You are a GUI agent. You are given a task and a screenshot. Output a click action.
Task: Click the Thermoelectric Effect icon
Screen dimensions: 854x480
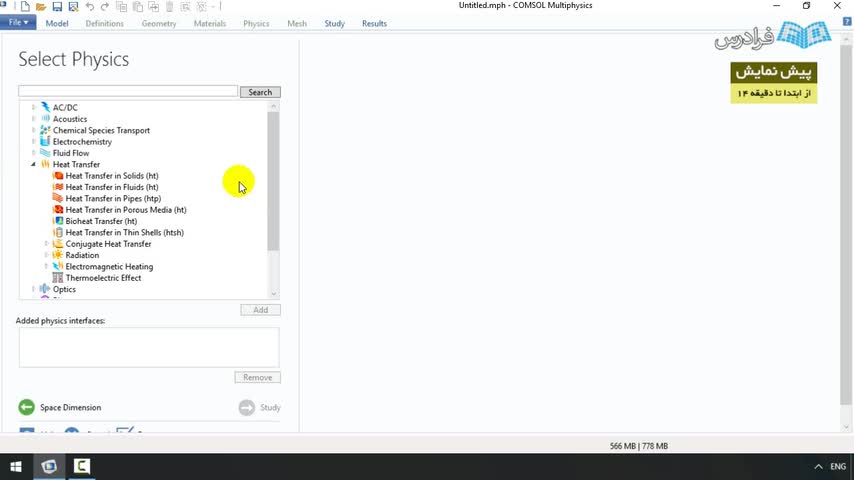tap(58, 278)
